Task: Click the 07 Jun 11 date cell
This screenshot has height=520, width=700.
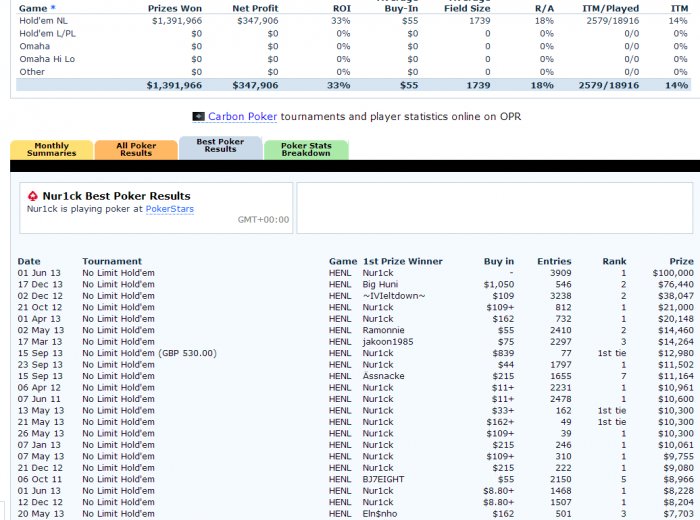Action: (39, 399)
